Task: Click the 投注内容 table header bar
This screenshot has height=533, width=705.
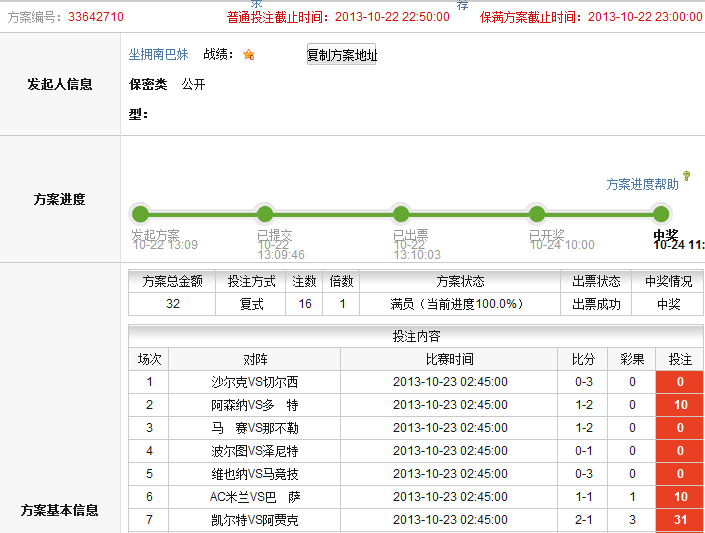Action: (416, 337)
